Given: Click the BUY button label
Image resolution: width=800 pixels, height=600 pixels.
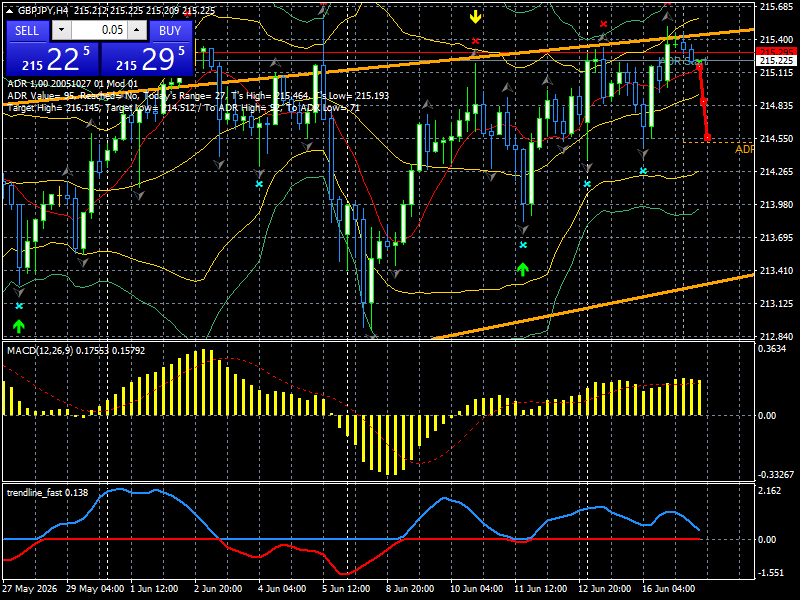Looking at the screenshot, I should (x=170, y=31).
